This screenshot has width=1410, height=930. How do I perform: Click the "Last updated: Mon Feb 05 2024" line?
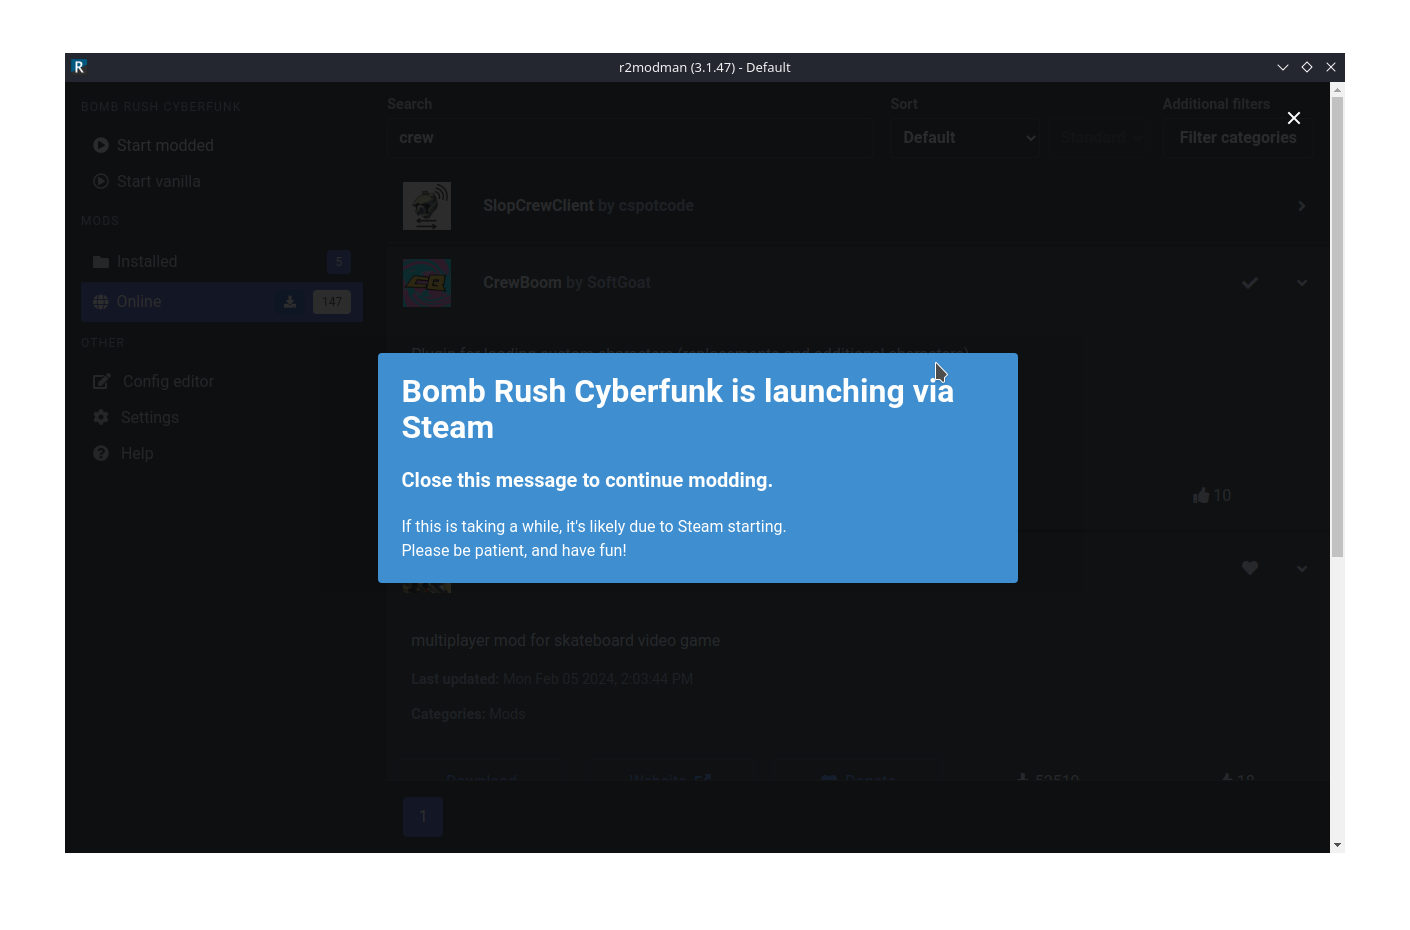552,679
